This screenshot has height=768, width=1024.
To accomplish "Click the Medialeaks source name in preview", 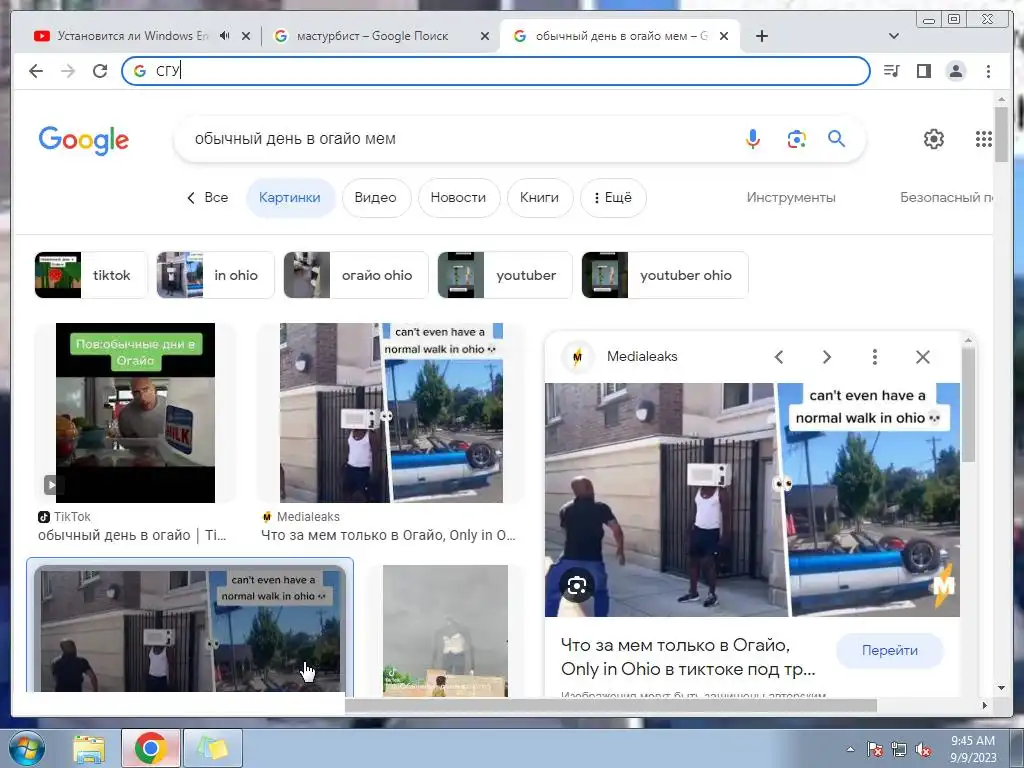I will [642, 357].
